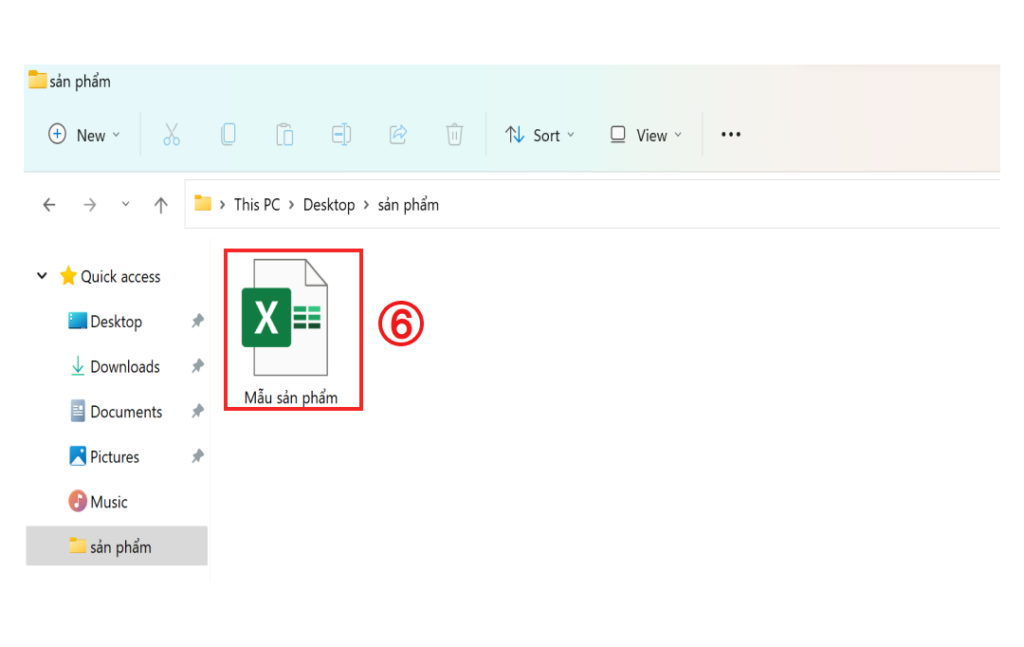Screen dimensions: 1024x647
Task: Open the recent locations chevron
Action: pos(125,204)
